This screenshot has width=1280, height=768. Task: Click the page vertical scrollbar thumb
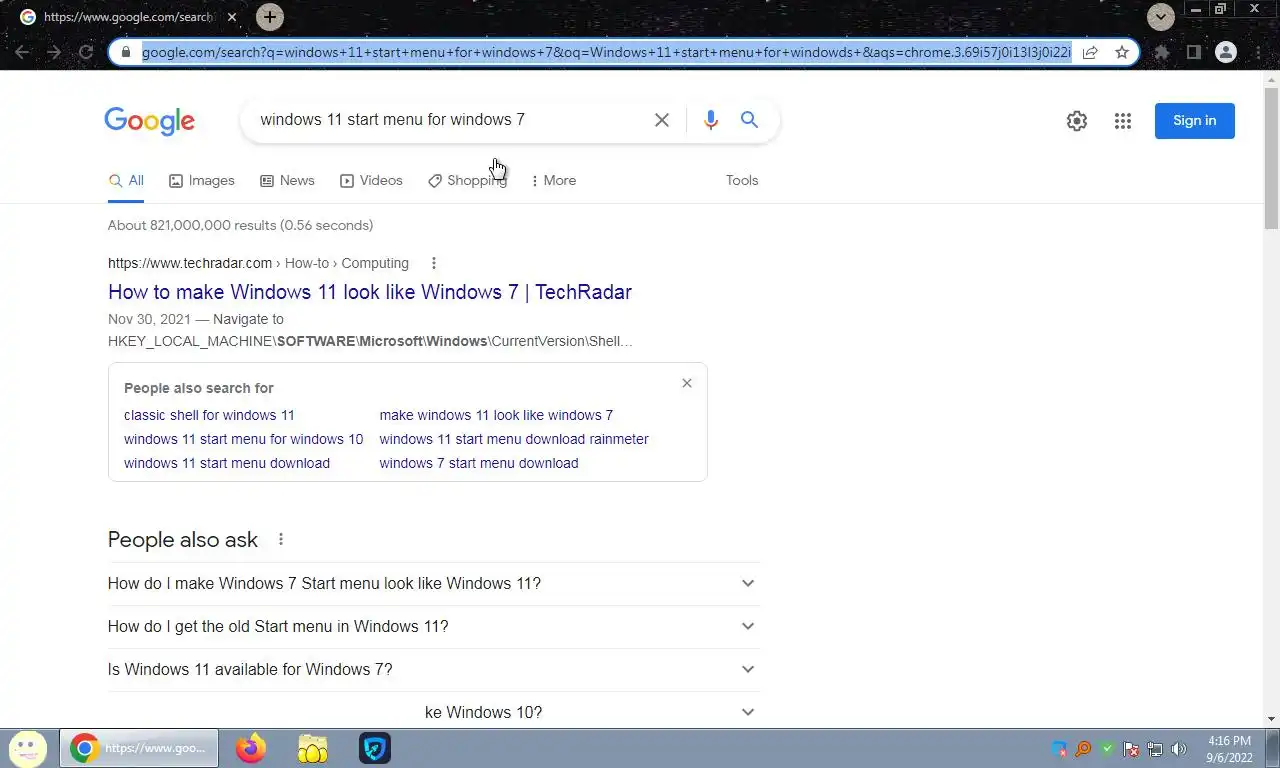1271,158
